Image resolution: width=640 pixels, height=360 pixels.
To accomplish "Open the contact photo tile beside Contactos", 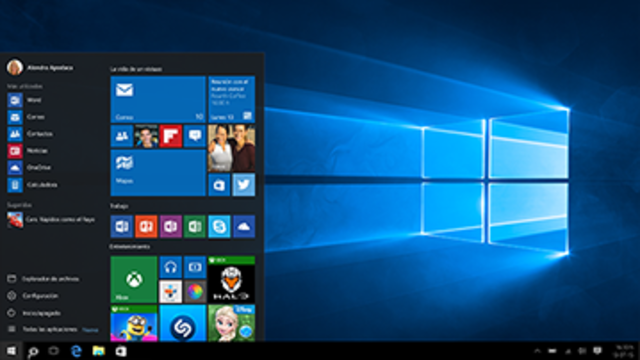I will (x=146, y=136).
